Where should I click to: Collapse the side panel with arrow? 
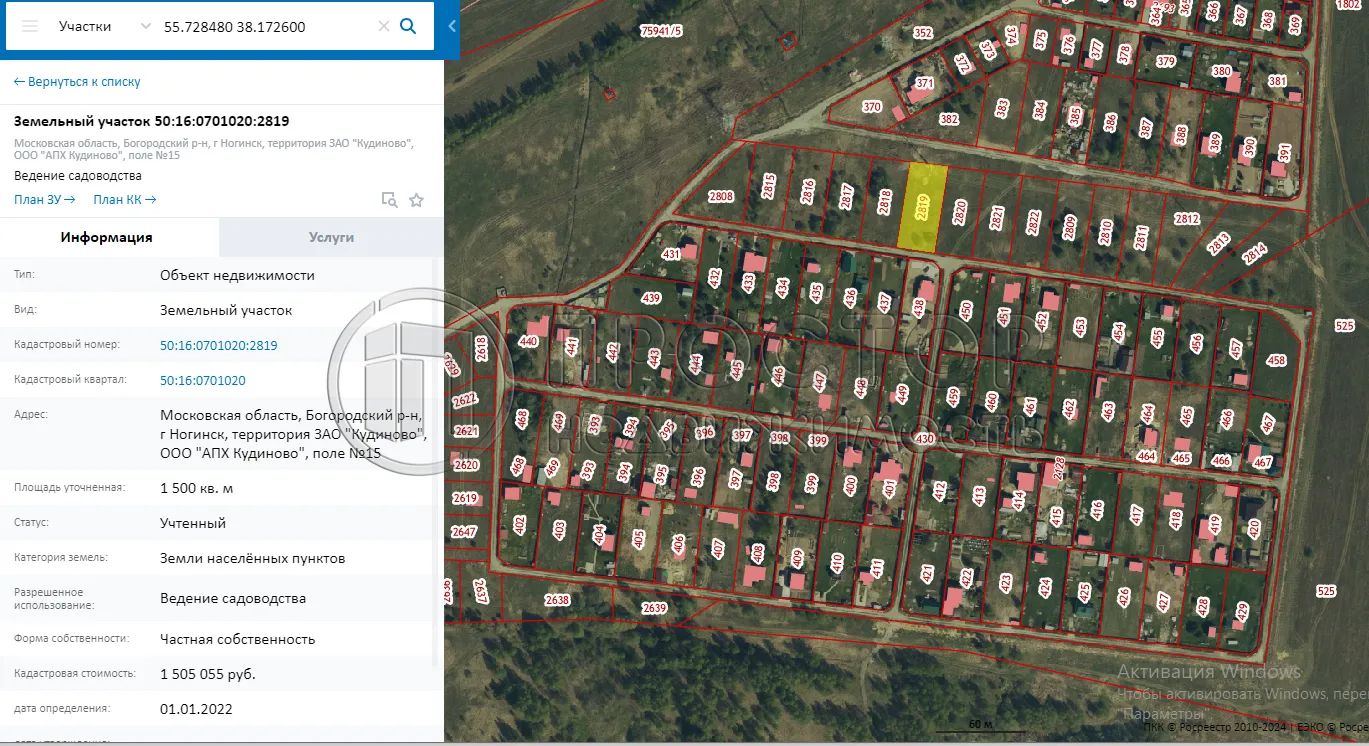click(452, 26)
